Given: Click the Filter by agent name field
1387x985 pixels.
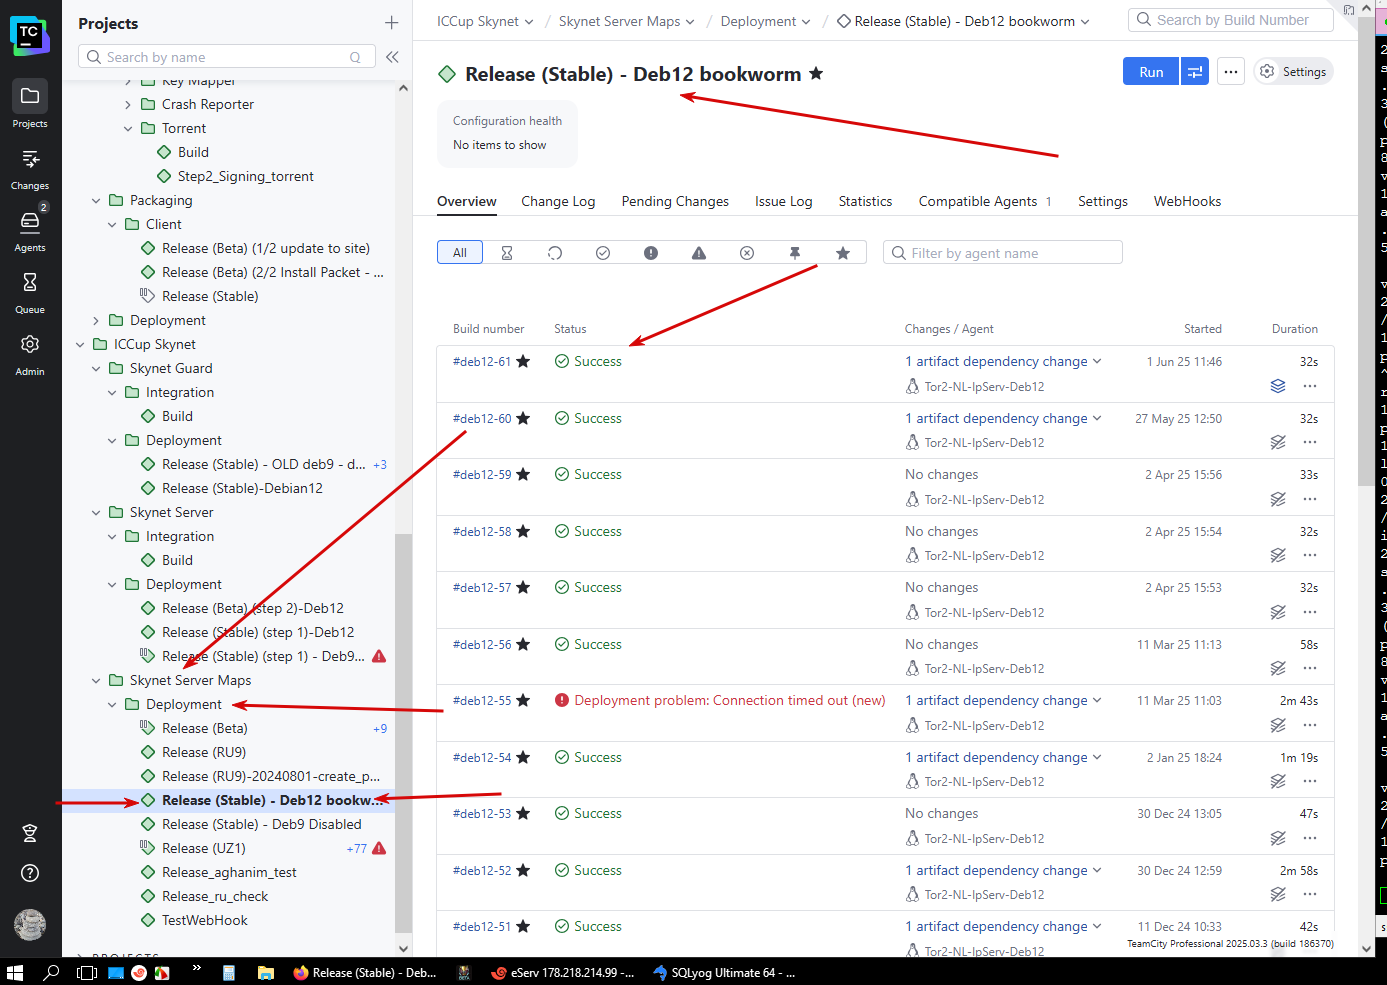Looking at the screenshot, I should (x=1002, y=253).
